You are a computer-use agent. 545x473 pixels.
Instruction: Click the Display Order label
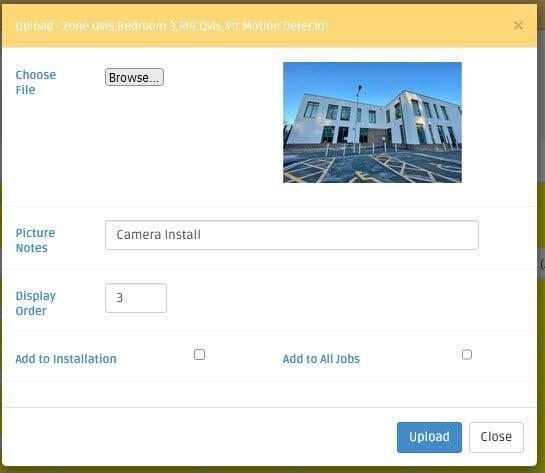point(35,303)
